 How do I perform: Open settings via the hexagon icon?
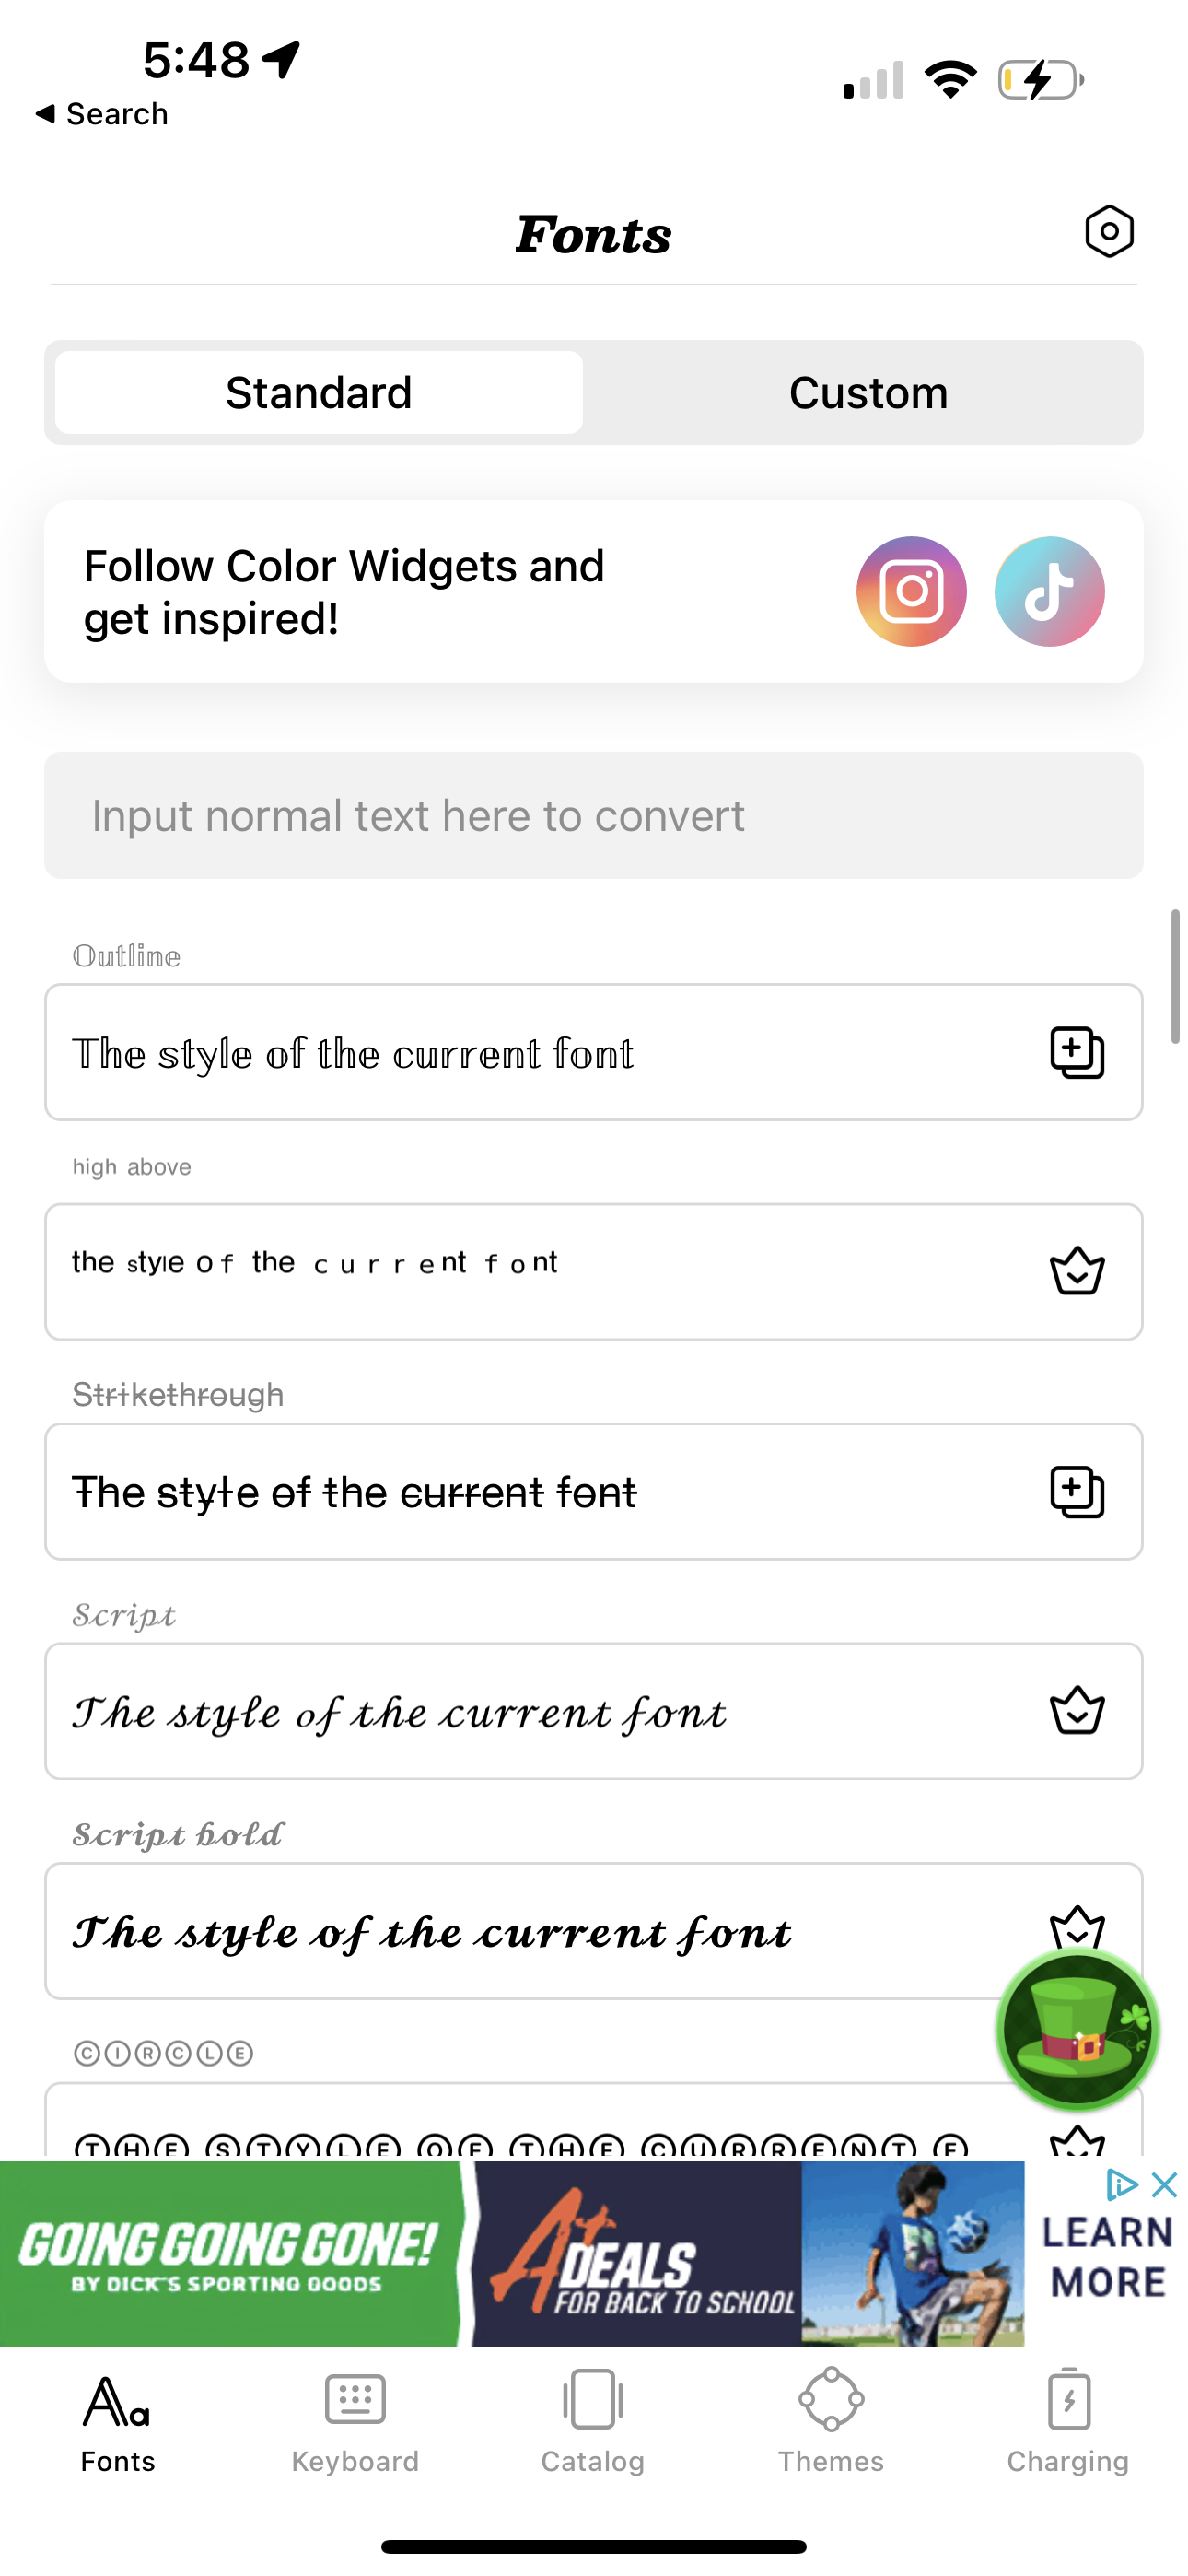[1109, 232]
